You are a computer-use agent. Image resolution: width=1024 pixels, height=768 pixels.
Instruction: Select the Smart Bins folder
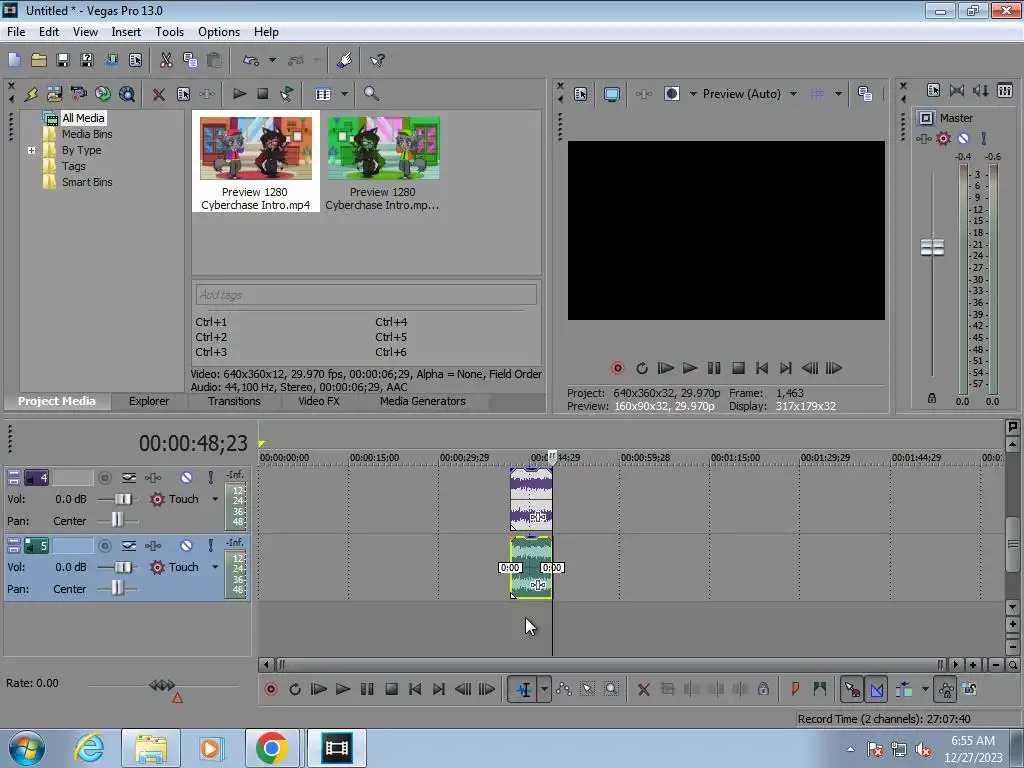[87, 182]
